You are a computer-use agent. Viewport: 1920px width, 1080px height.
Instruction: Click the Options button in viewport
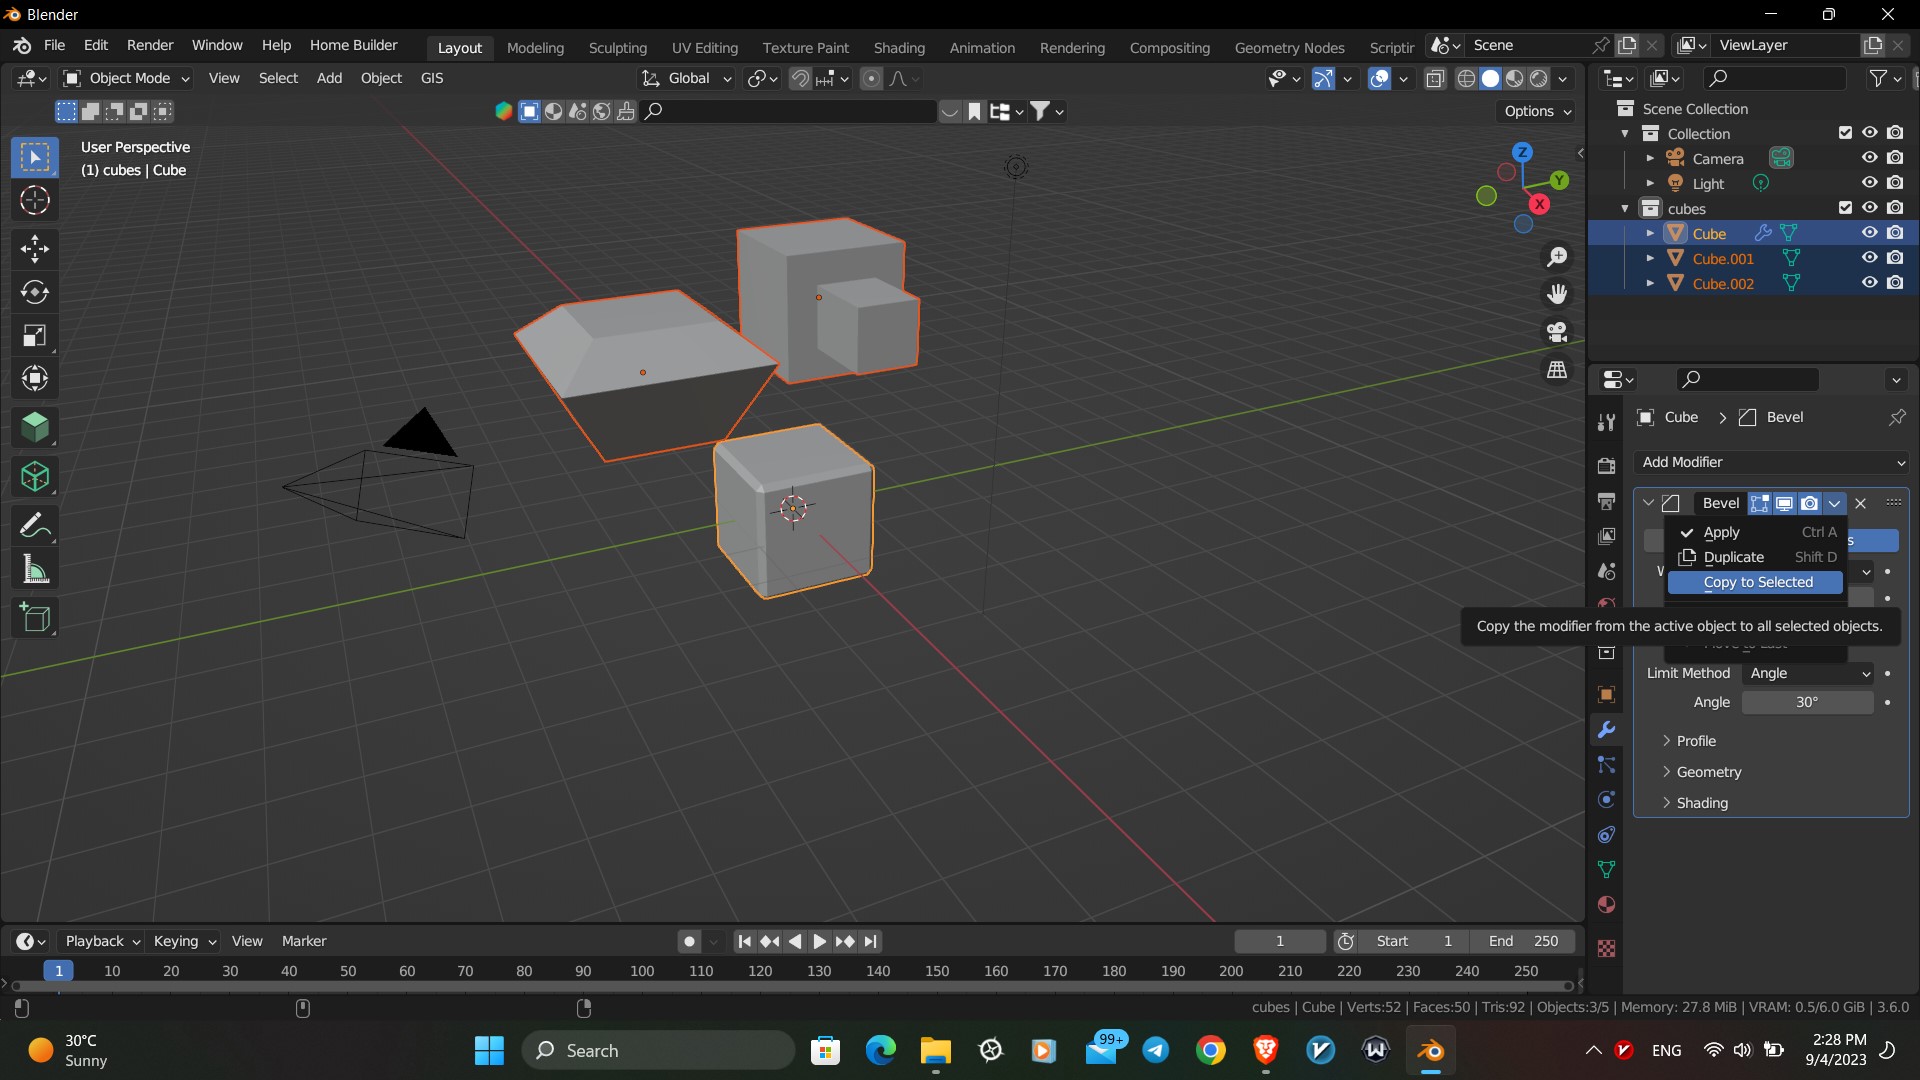(1537, 111)
